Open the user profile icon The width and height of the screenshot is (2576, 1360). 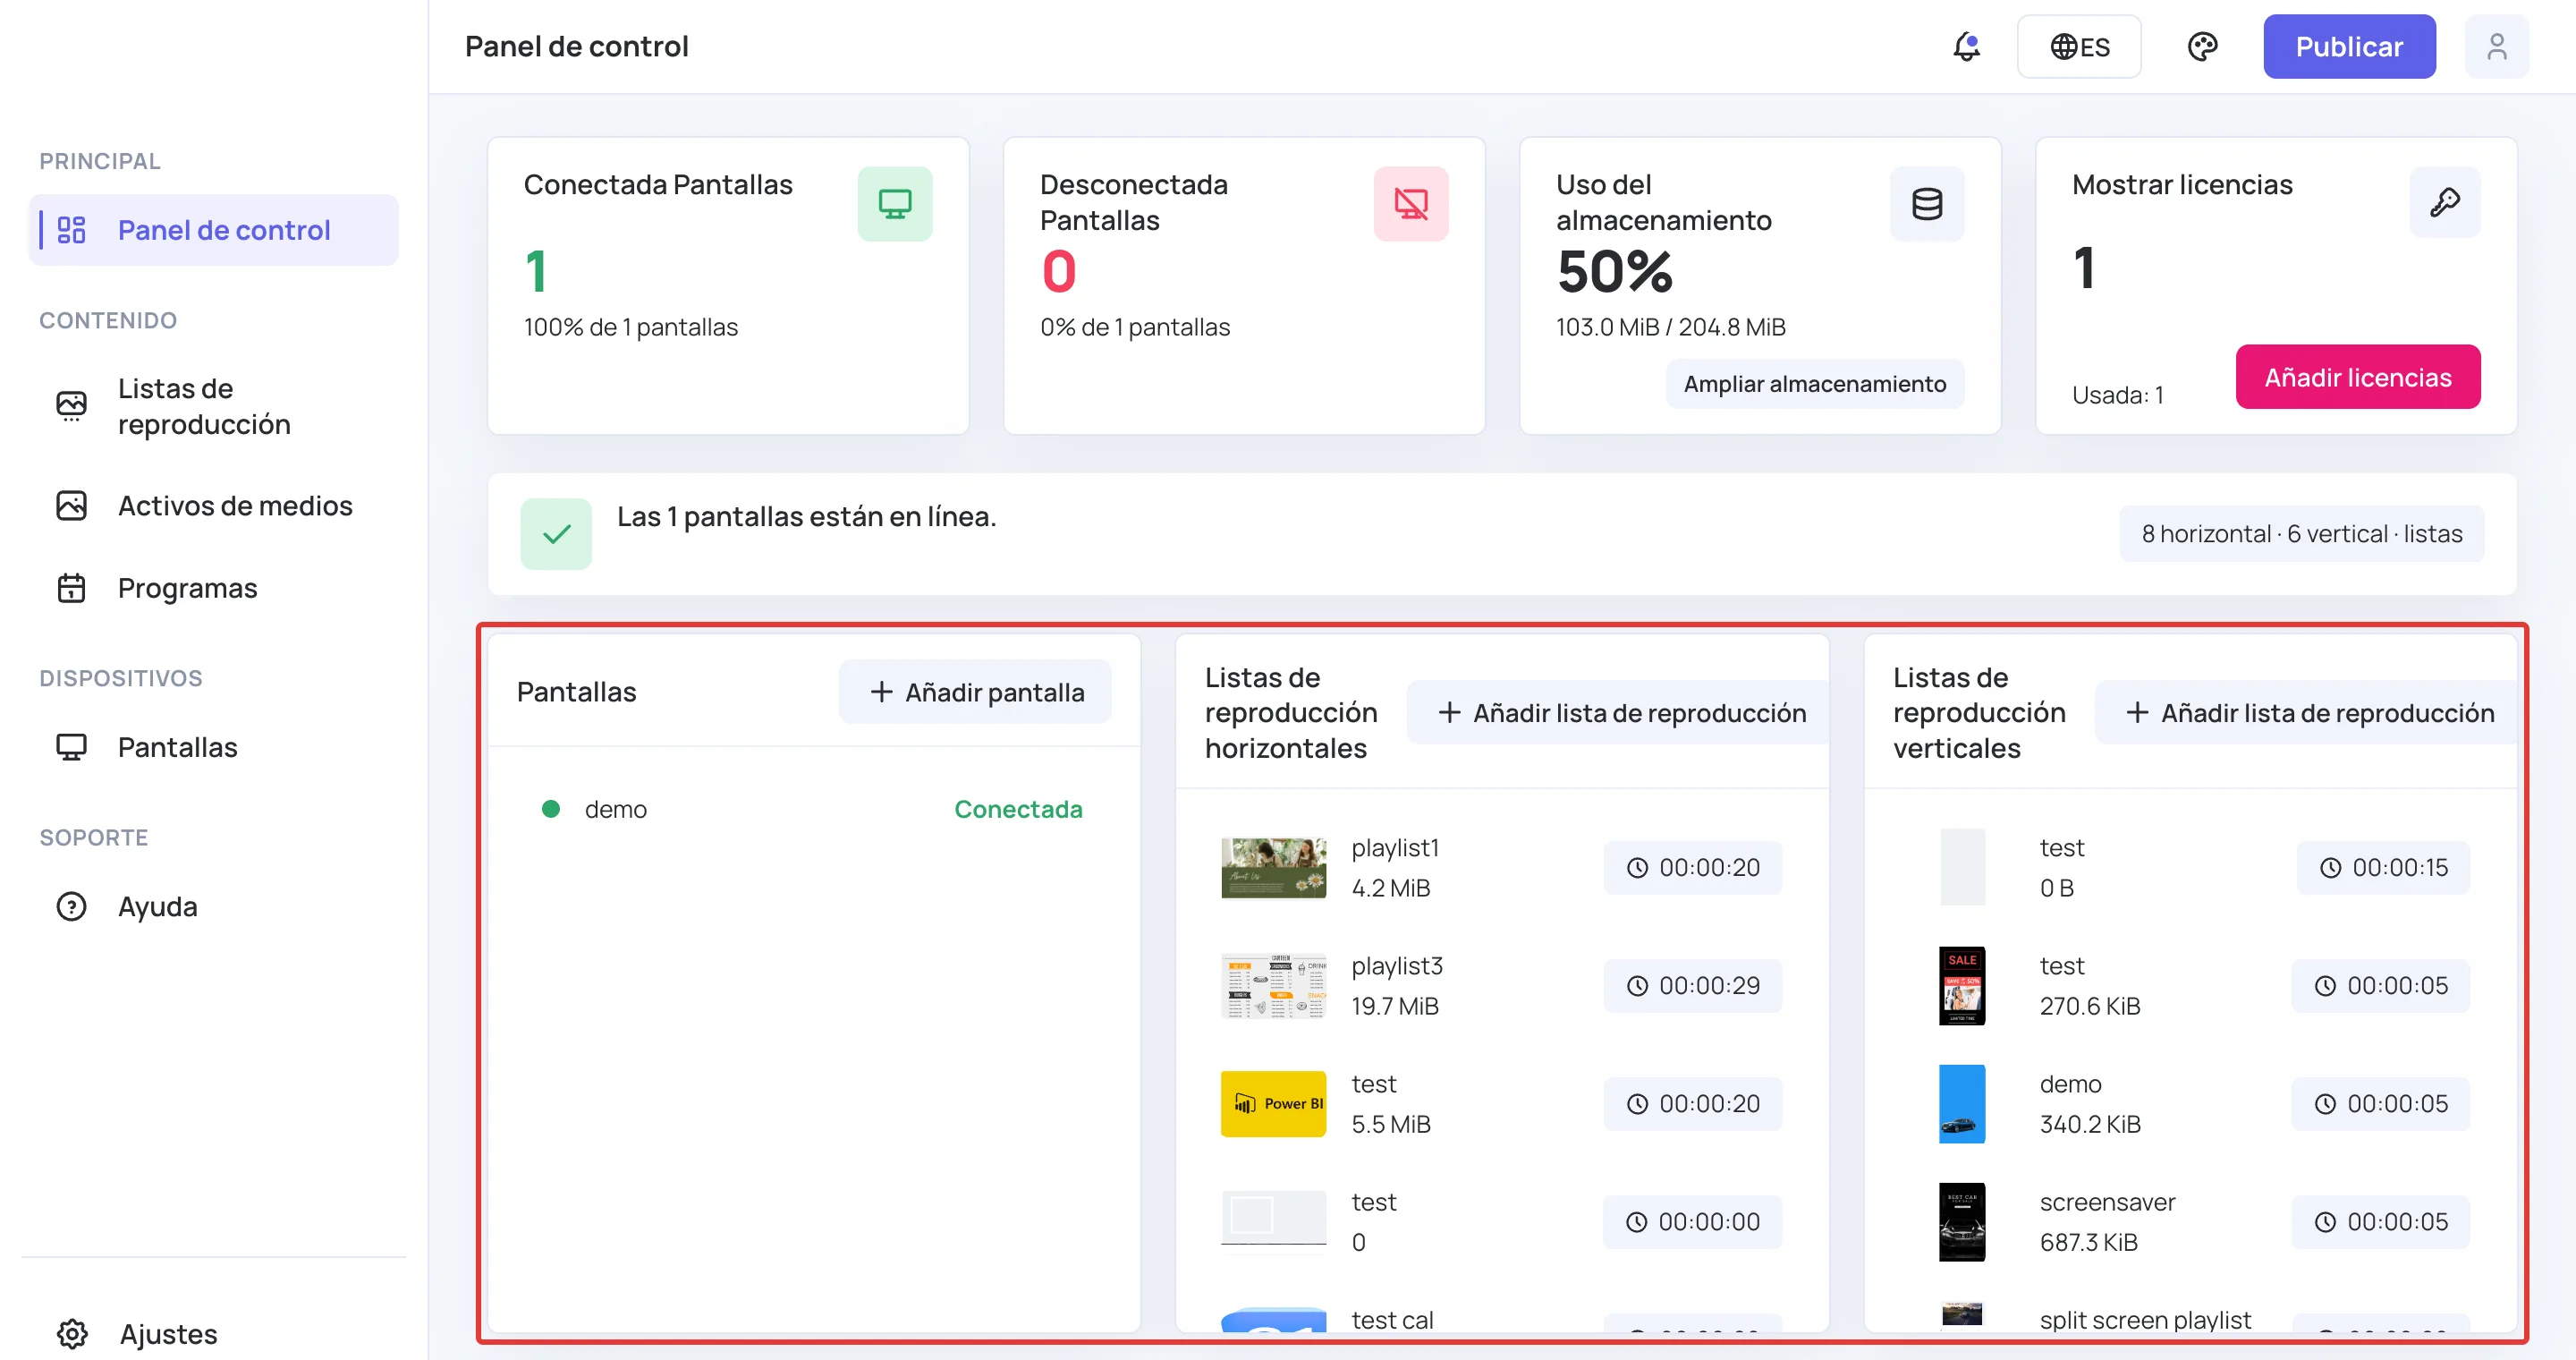point(2497,47)
